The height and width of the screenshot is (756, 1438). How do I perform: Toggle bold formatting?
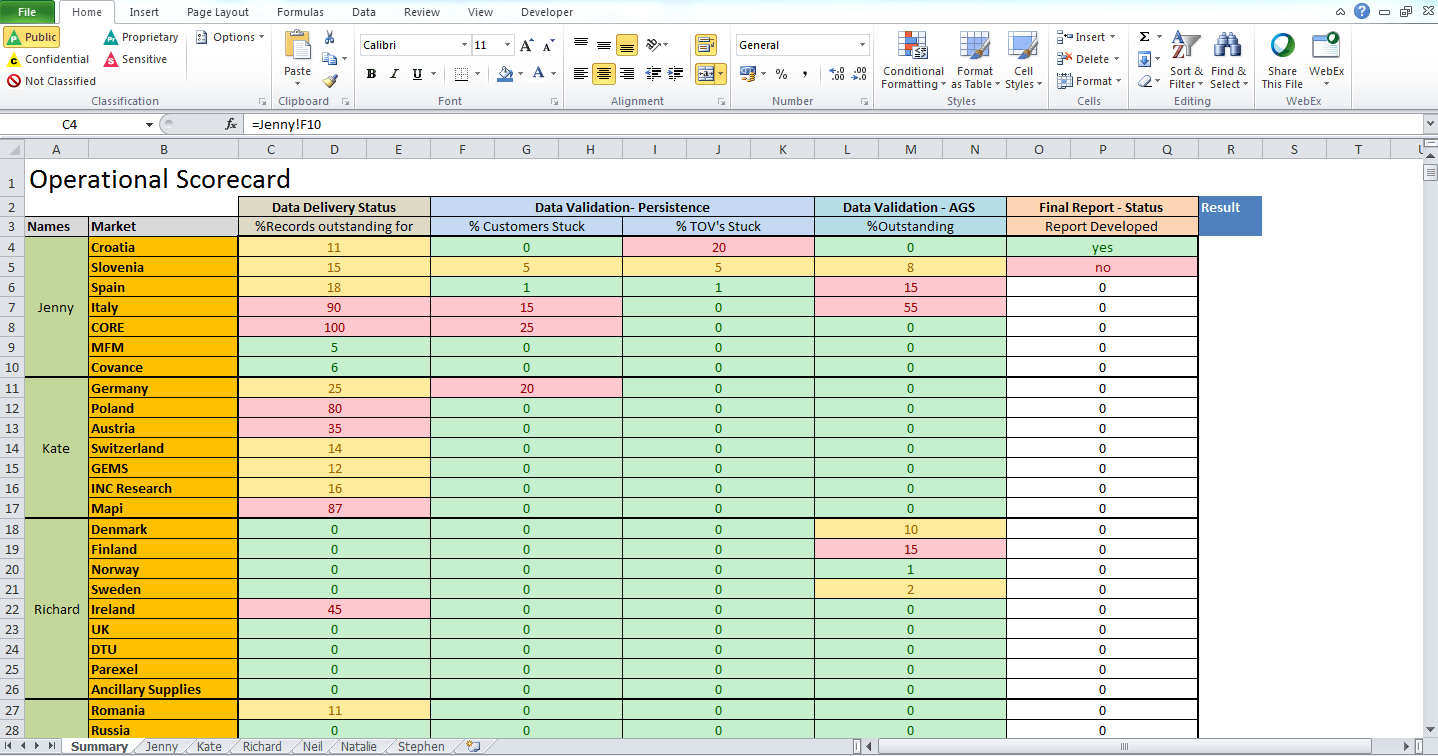point(370,74)
